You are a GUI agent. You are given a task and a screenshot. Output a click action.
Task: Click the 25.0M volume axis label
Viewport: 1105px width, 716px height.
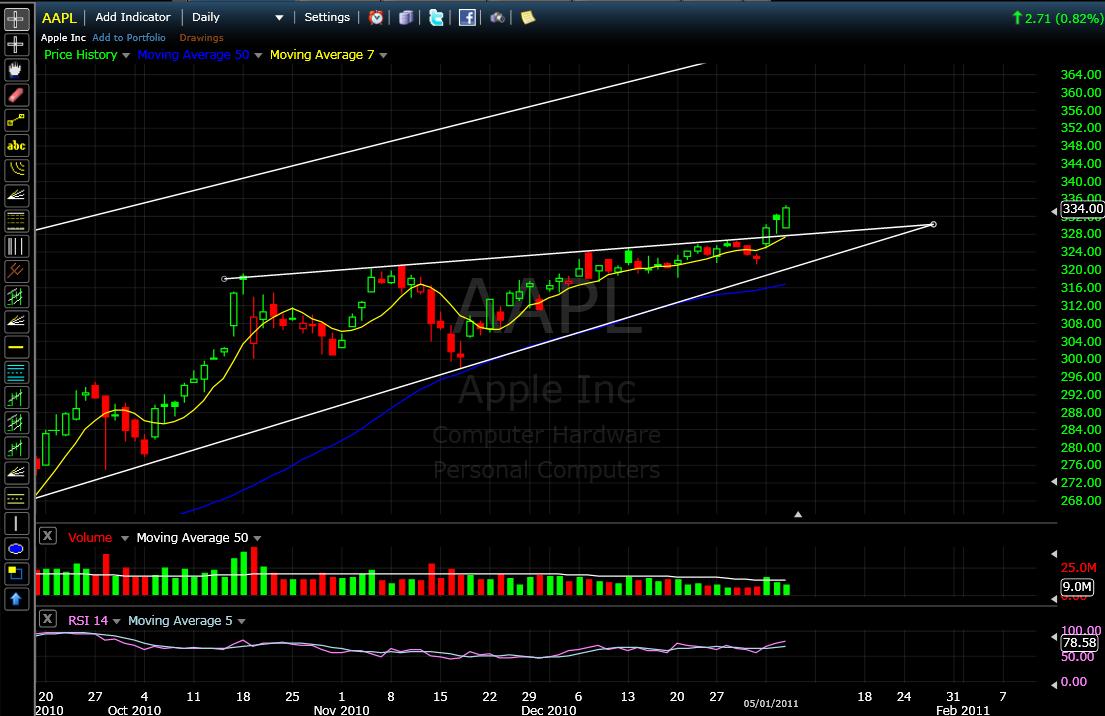click(1078, 567)
